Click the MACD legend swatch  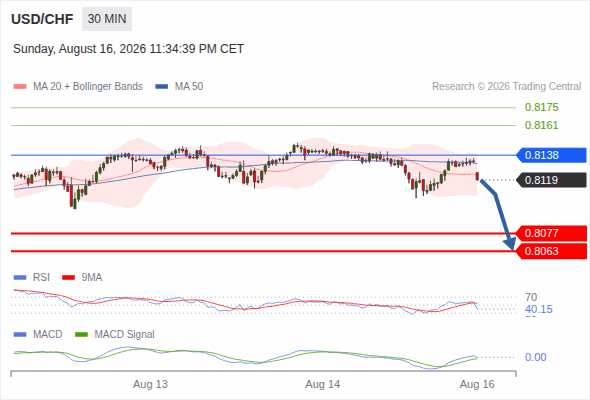pyautogui.click(x=20, y=335)
